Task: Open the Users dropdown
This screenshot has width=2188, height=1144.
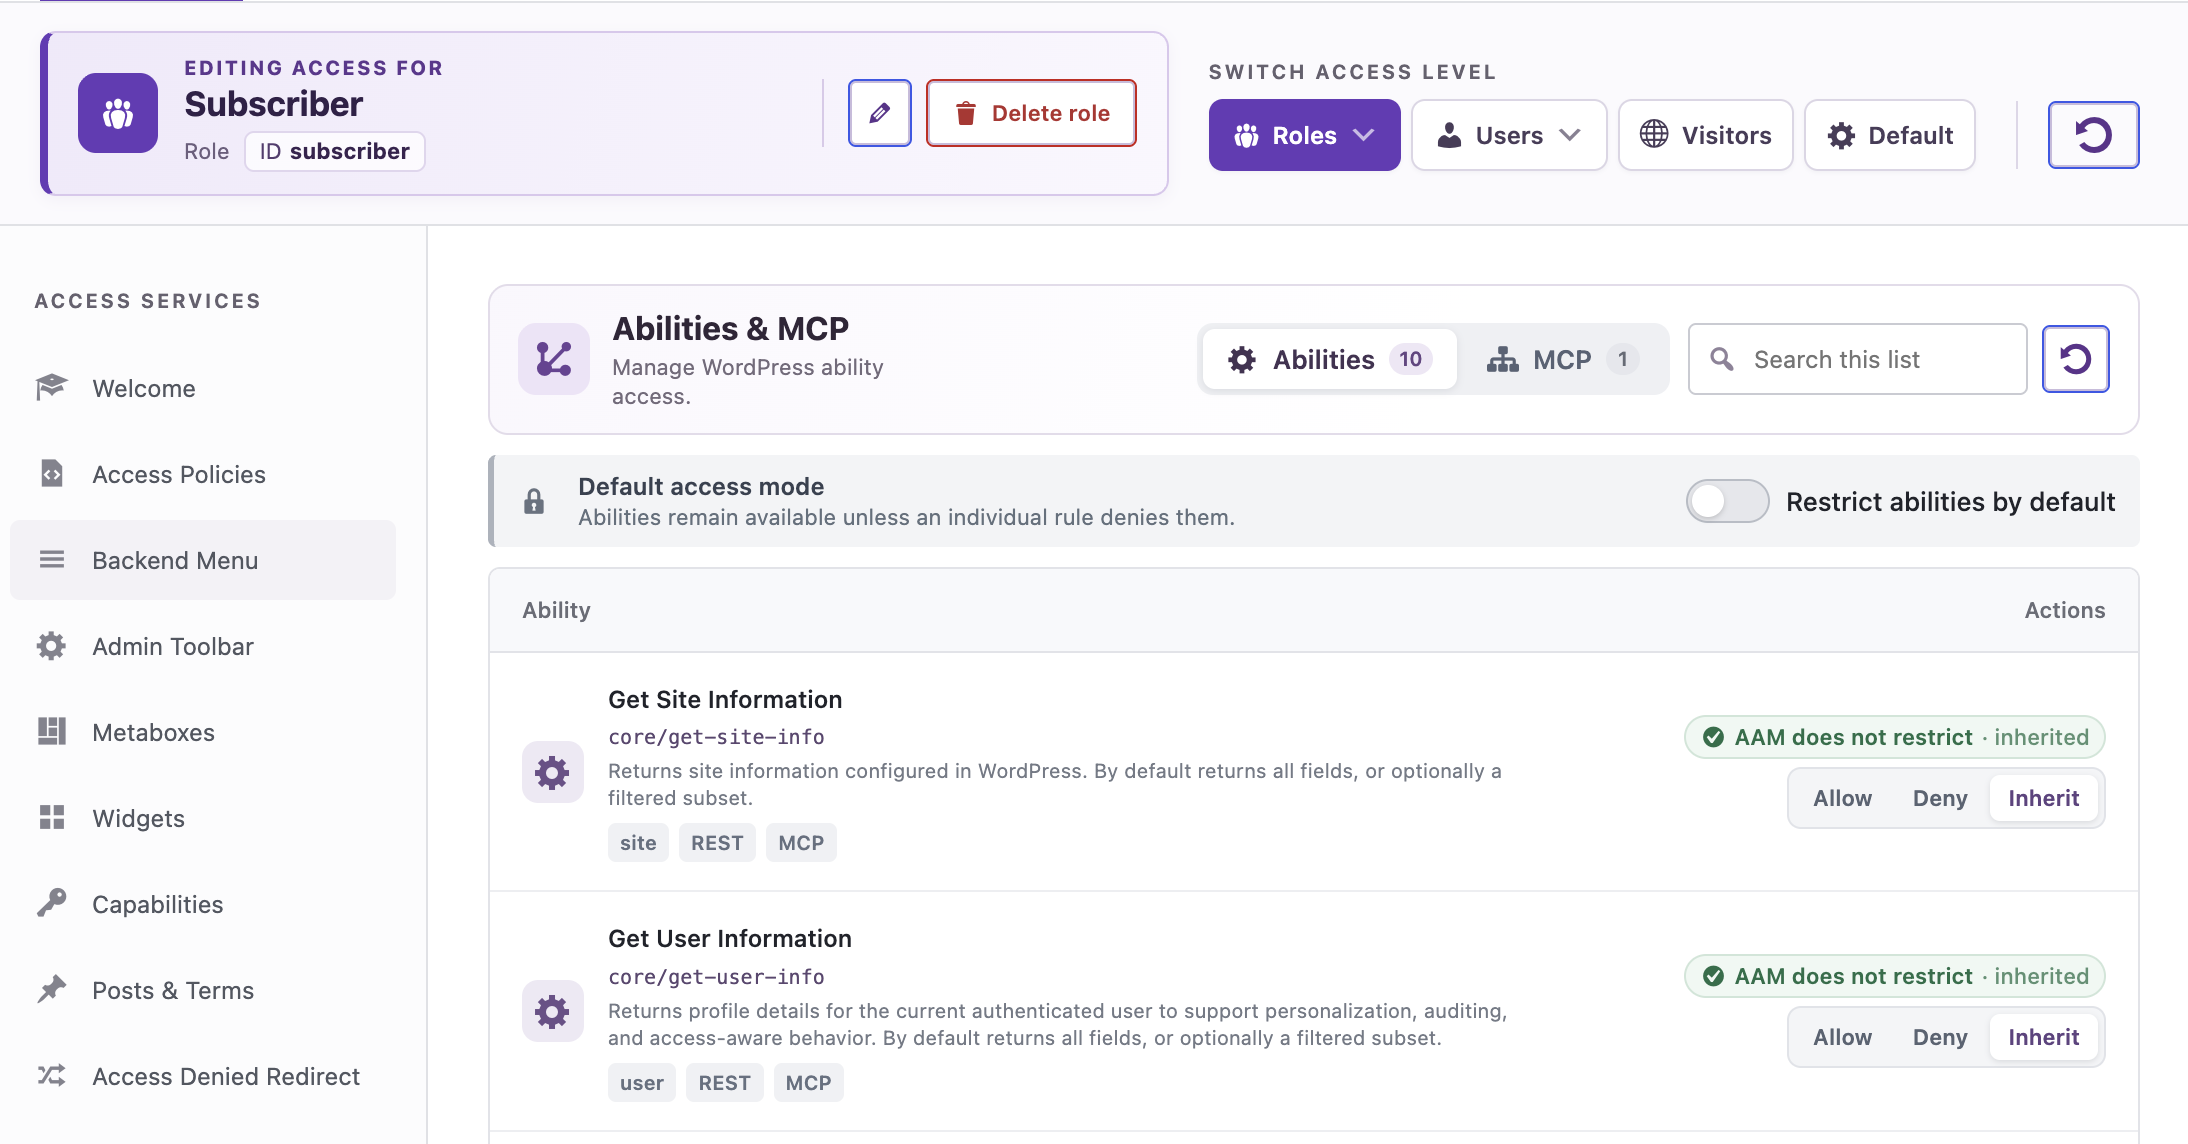Action: (x=1508, y=135)
